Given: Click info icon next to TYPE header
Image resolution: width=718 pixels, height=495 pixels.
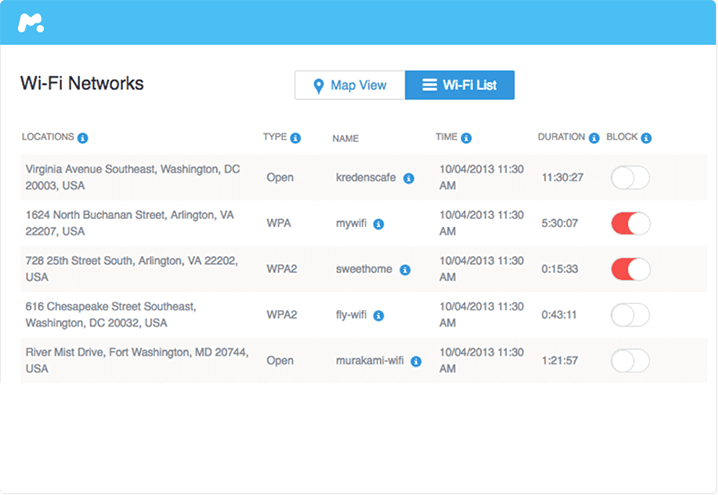Looking at the screenshot, I should point(295,138).
